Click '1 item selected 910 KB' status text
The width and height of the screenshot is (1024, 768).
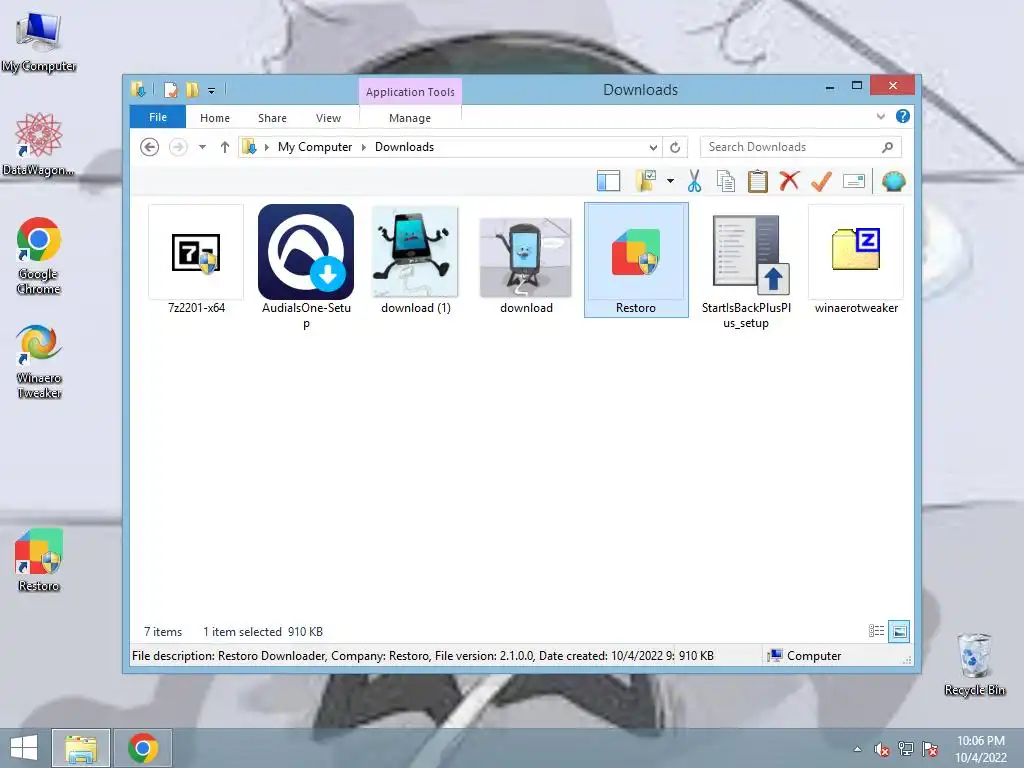pos(263,632)
